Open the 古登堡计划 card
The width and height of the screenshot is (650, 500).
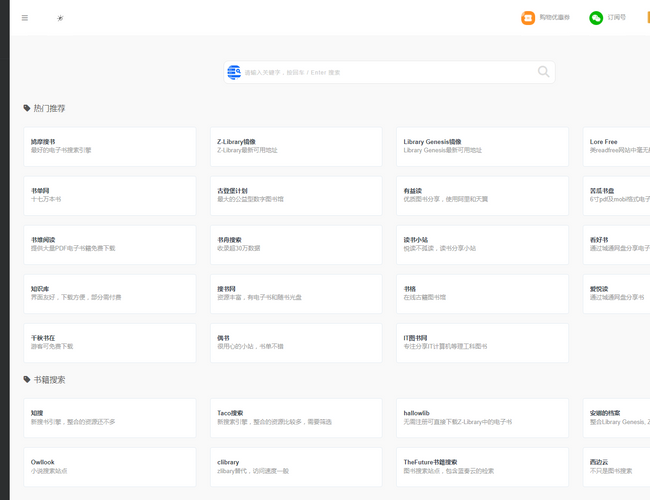tap(296, 196)
